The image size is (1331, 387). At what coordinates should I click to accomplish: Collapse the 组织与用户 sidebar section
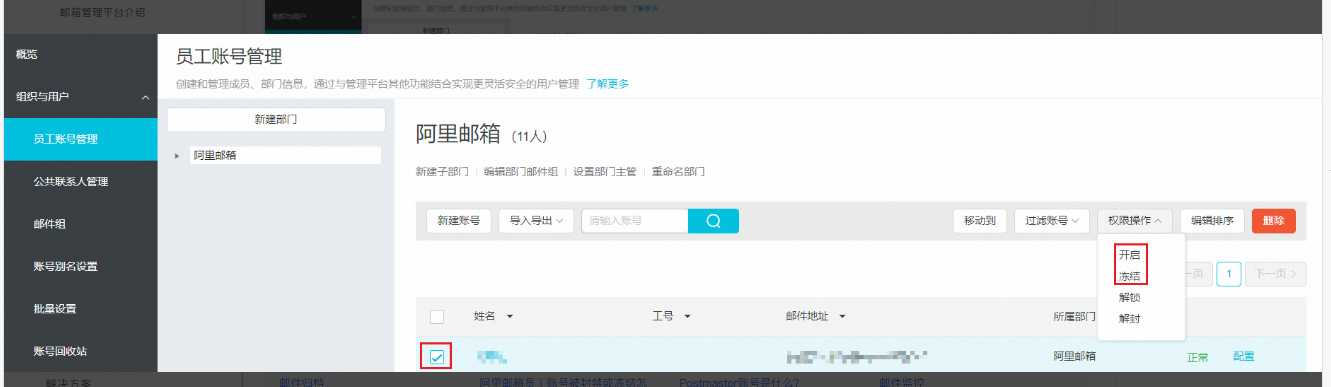point(145,97)
